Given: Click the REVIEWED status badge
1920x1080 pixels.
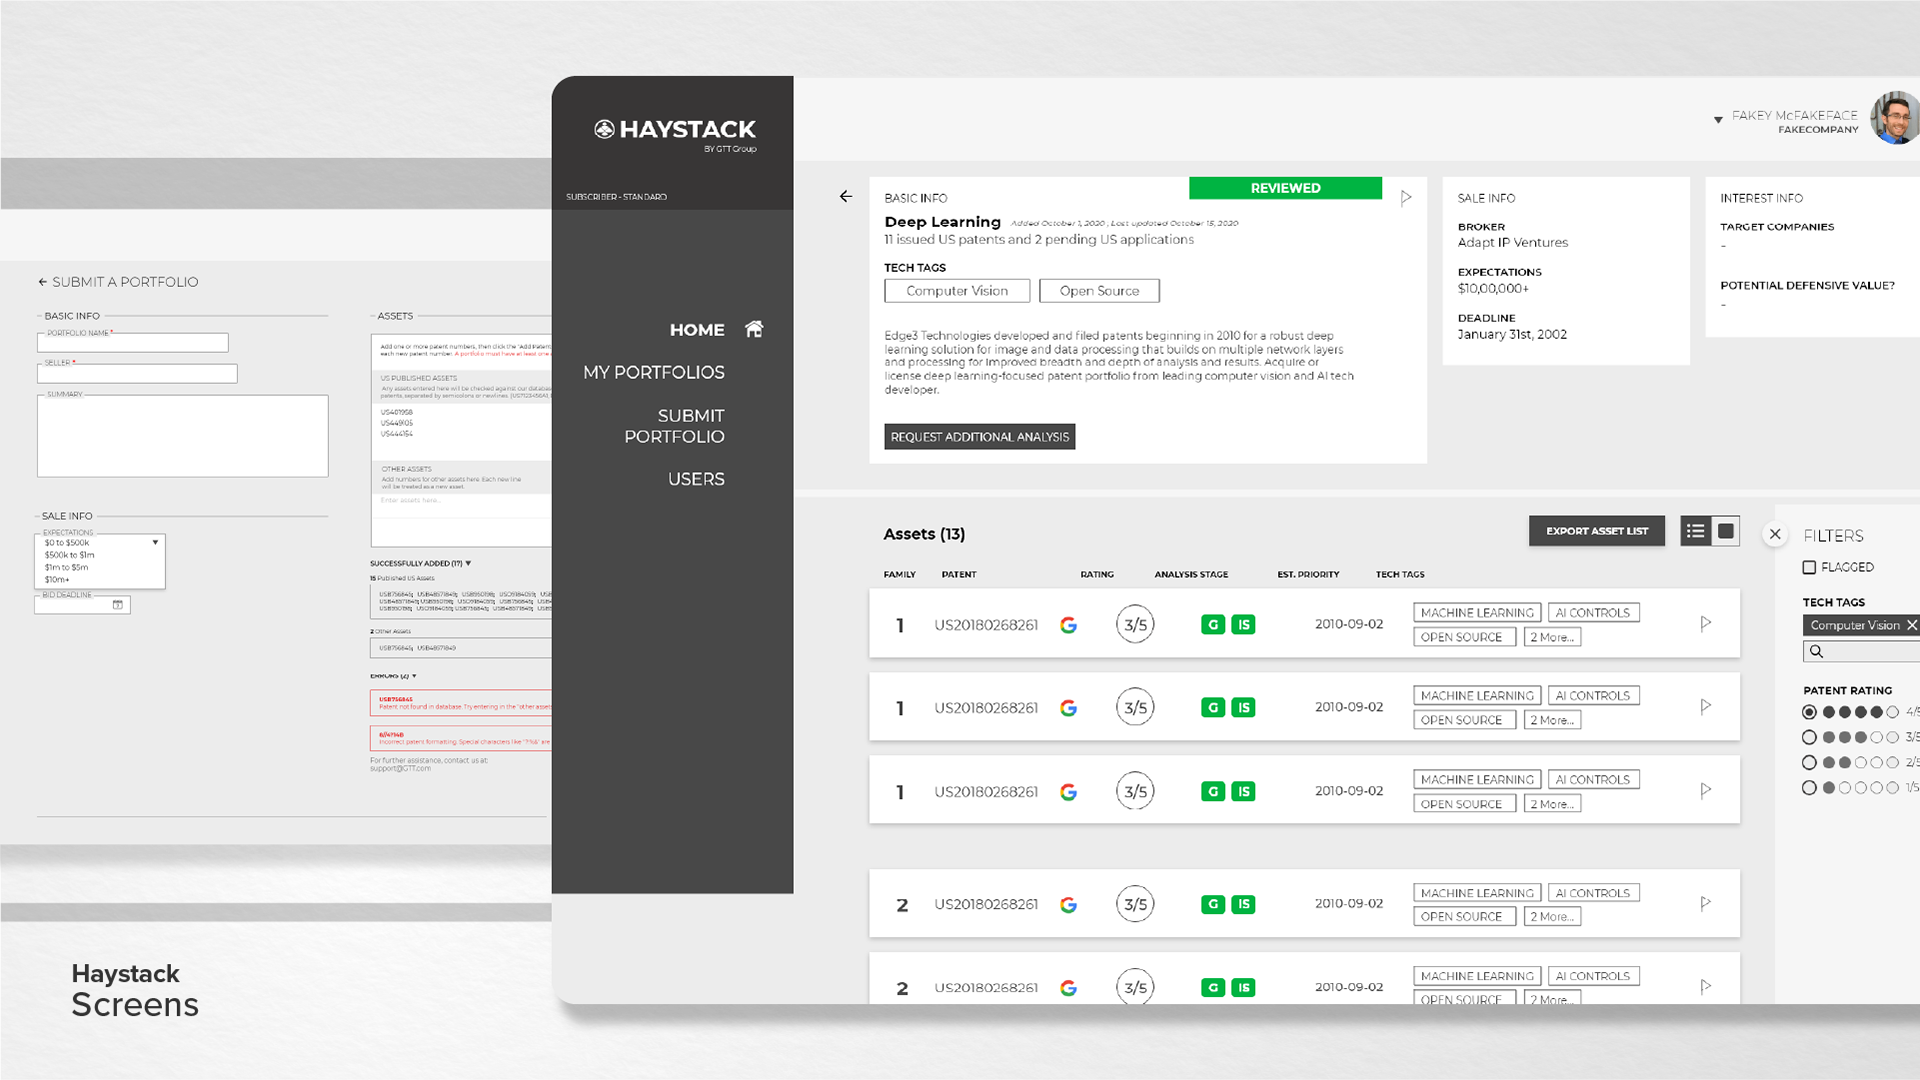Looking at the screenshot, I should click(1285, 188).
